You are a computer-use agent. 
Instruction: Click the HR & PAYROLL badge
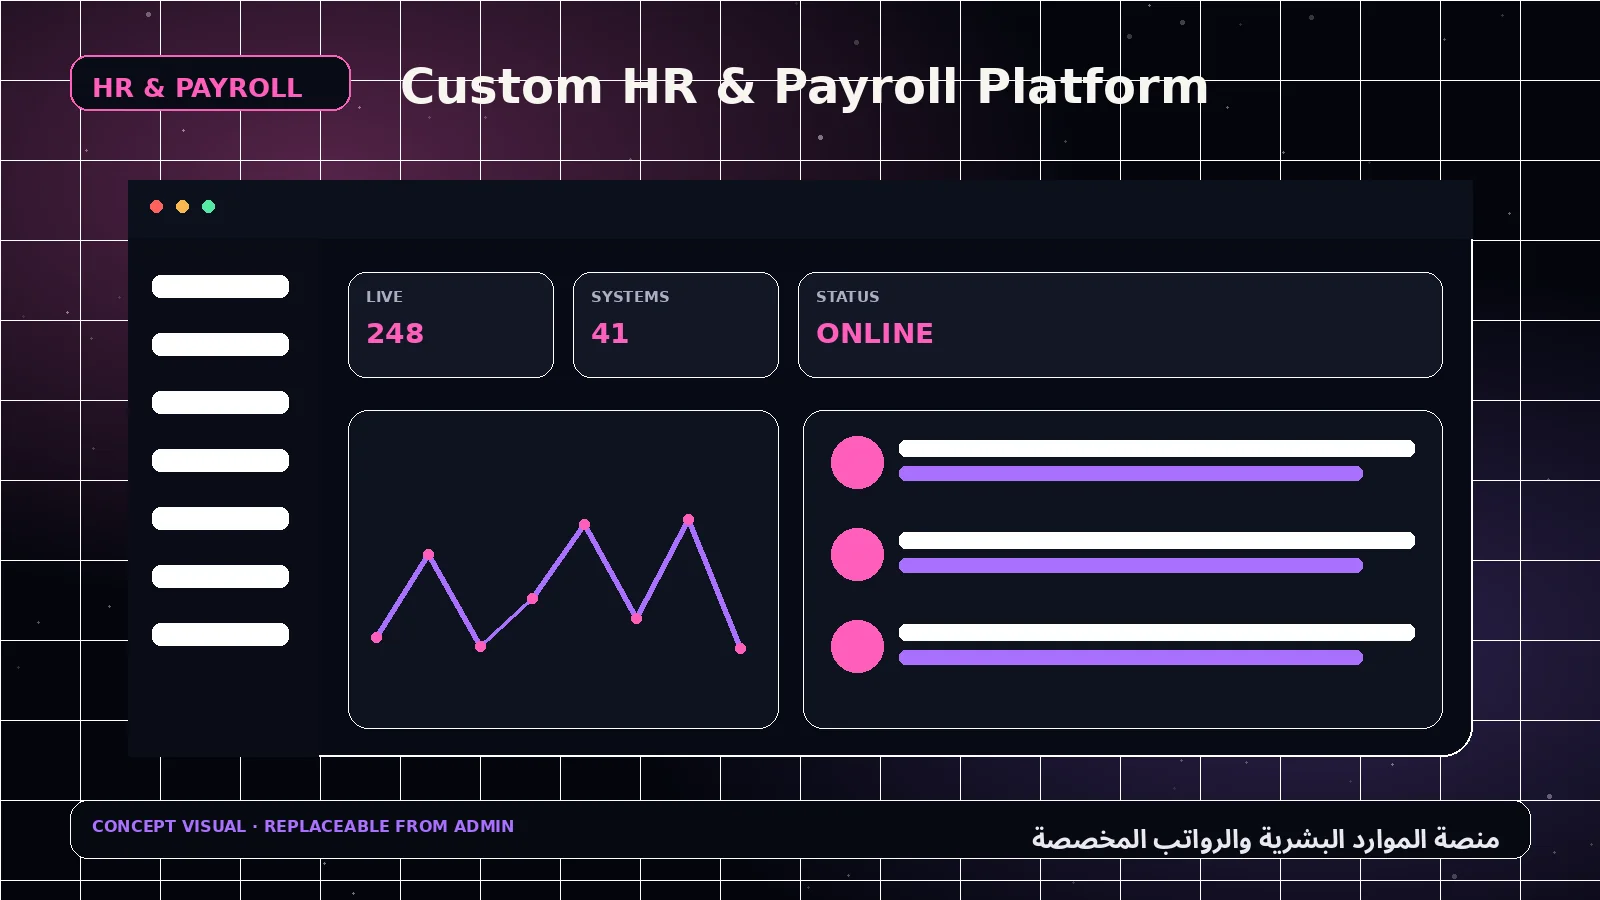[x=210, y=83]
